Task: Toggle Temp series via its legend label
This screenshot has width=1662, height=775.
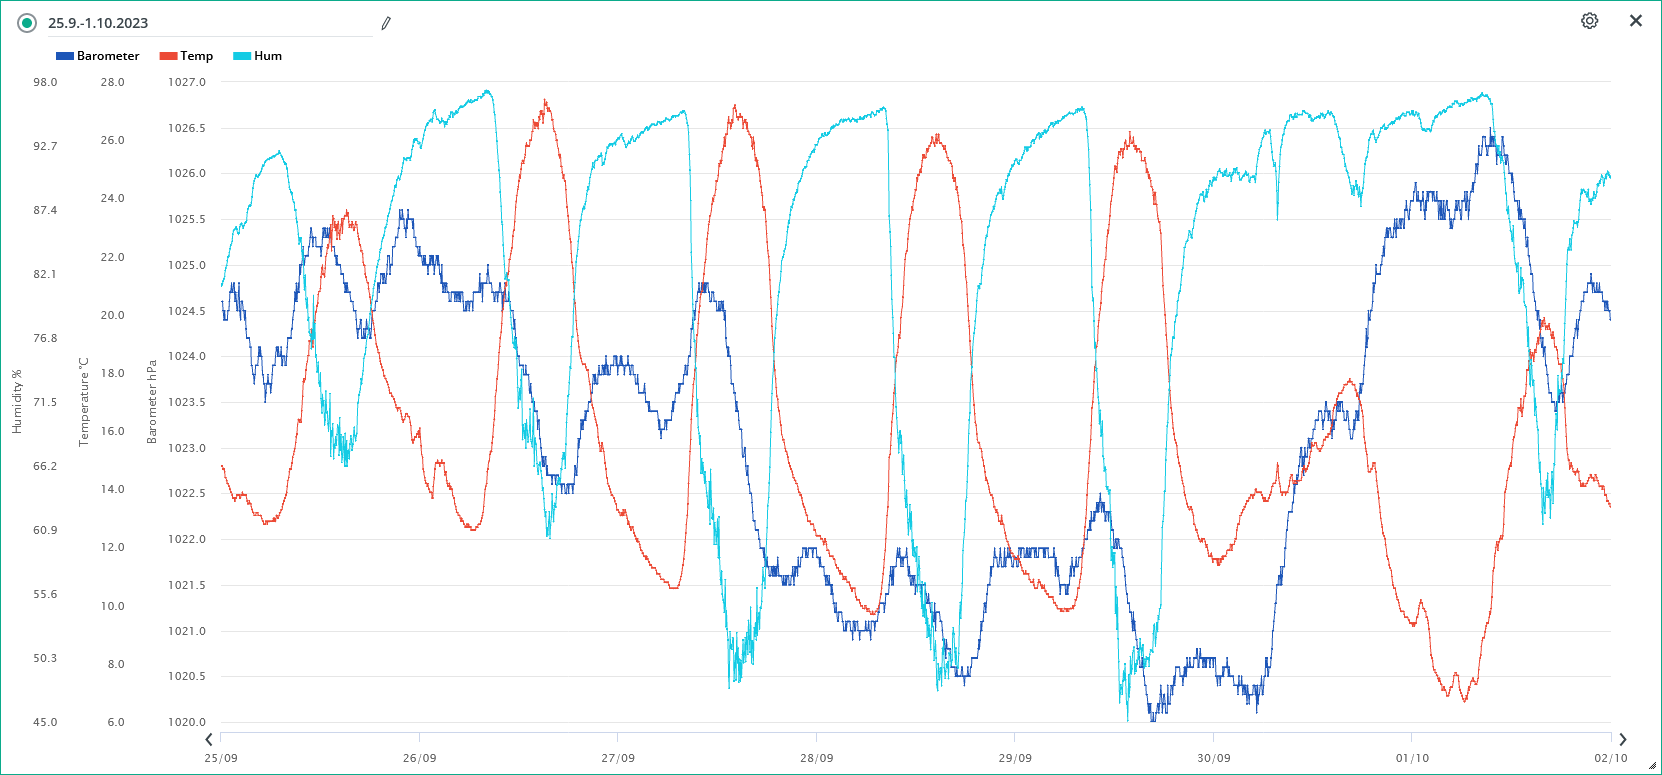Action: point(196,56)
